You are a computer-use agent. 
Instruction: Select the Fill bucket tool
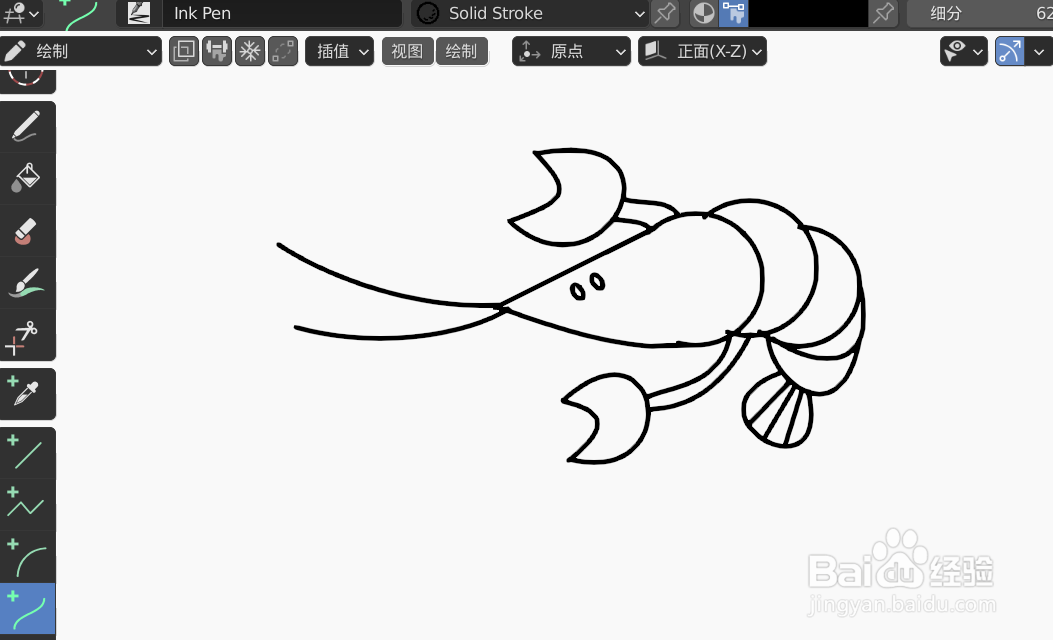[28, 179]
